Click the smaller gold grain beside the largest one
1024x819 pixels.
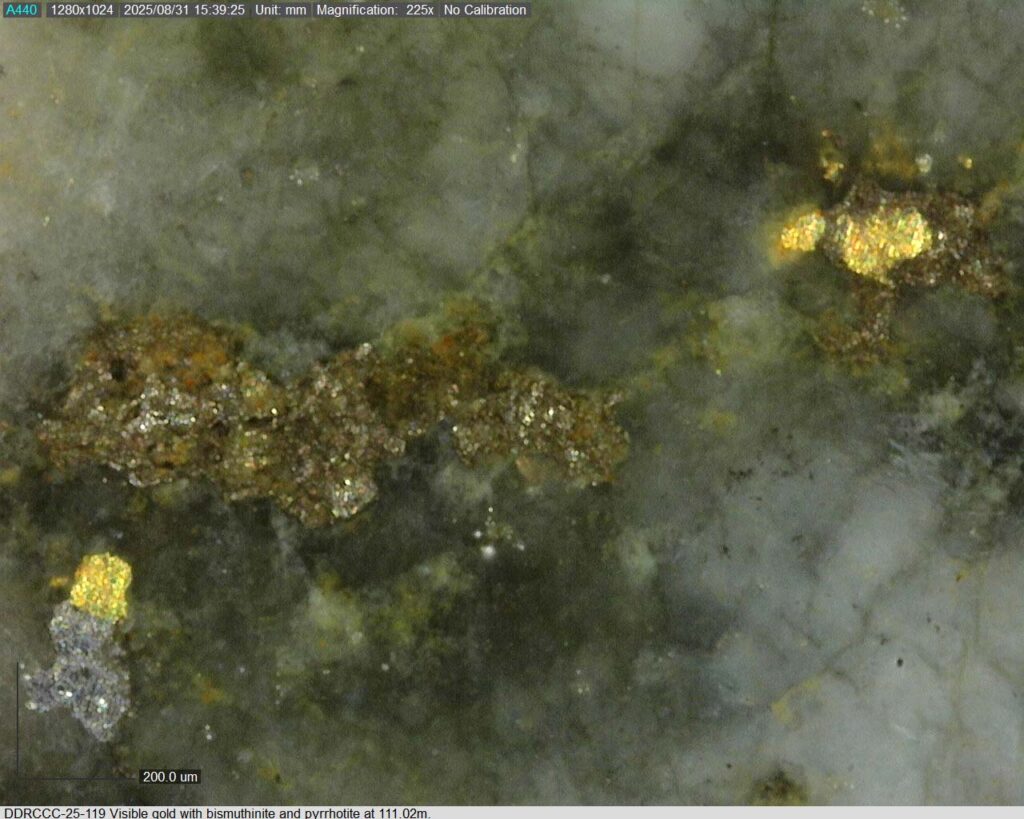point(802,232)
